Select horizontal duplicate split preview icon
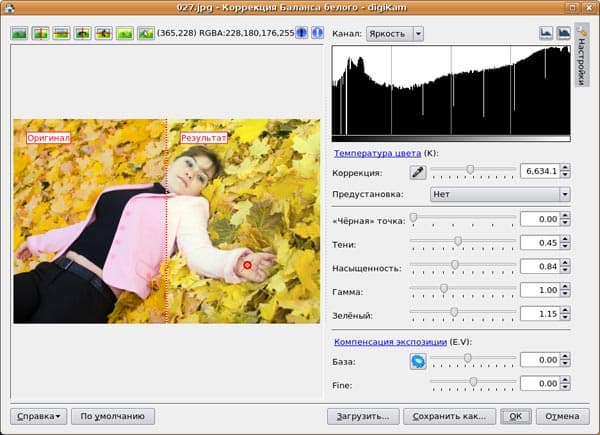This screenshot has height=435, width=600. coord(104,33)
